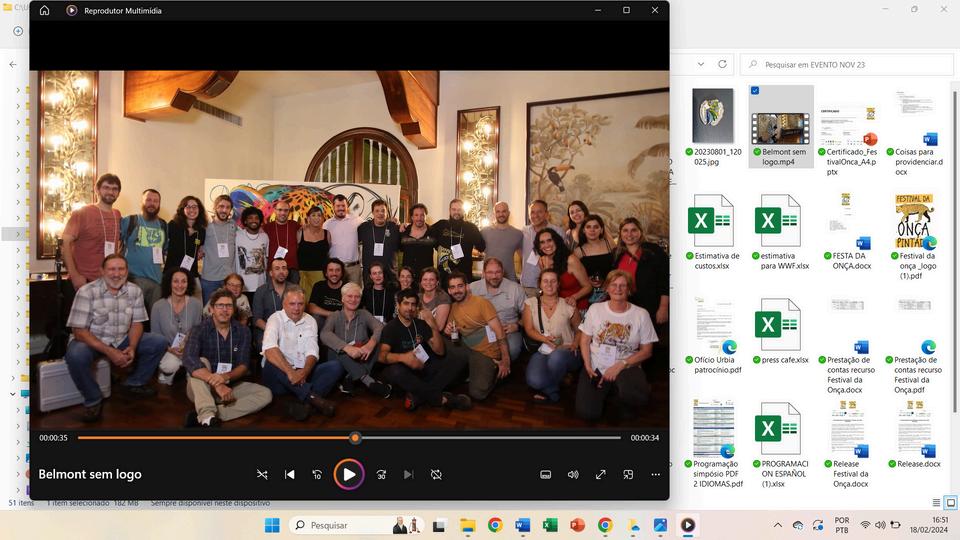960x540 pixels.
Task: Select press cafe.xlsx file
Action: pos(781,331)
